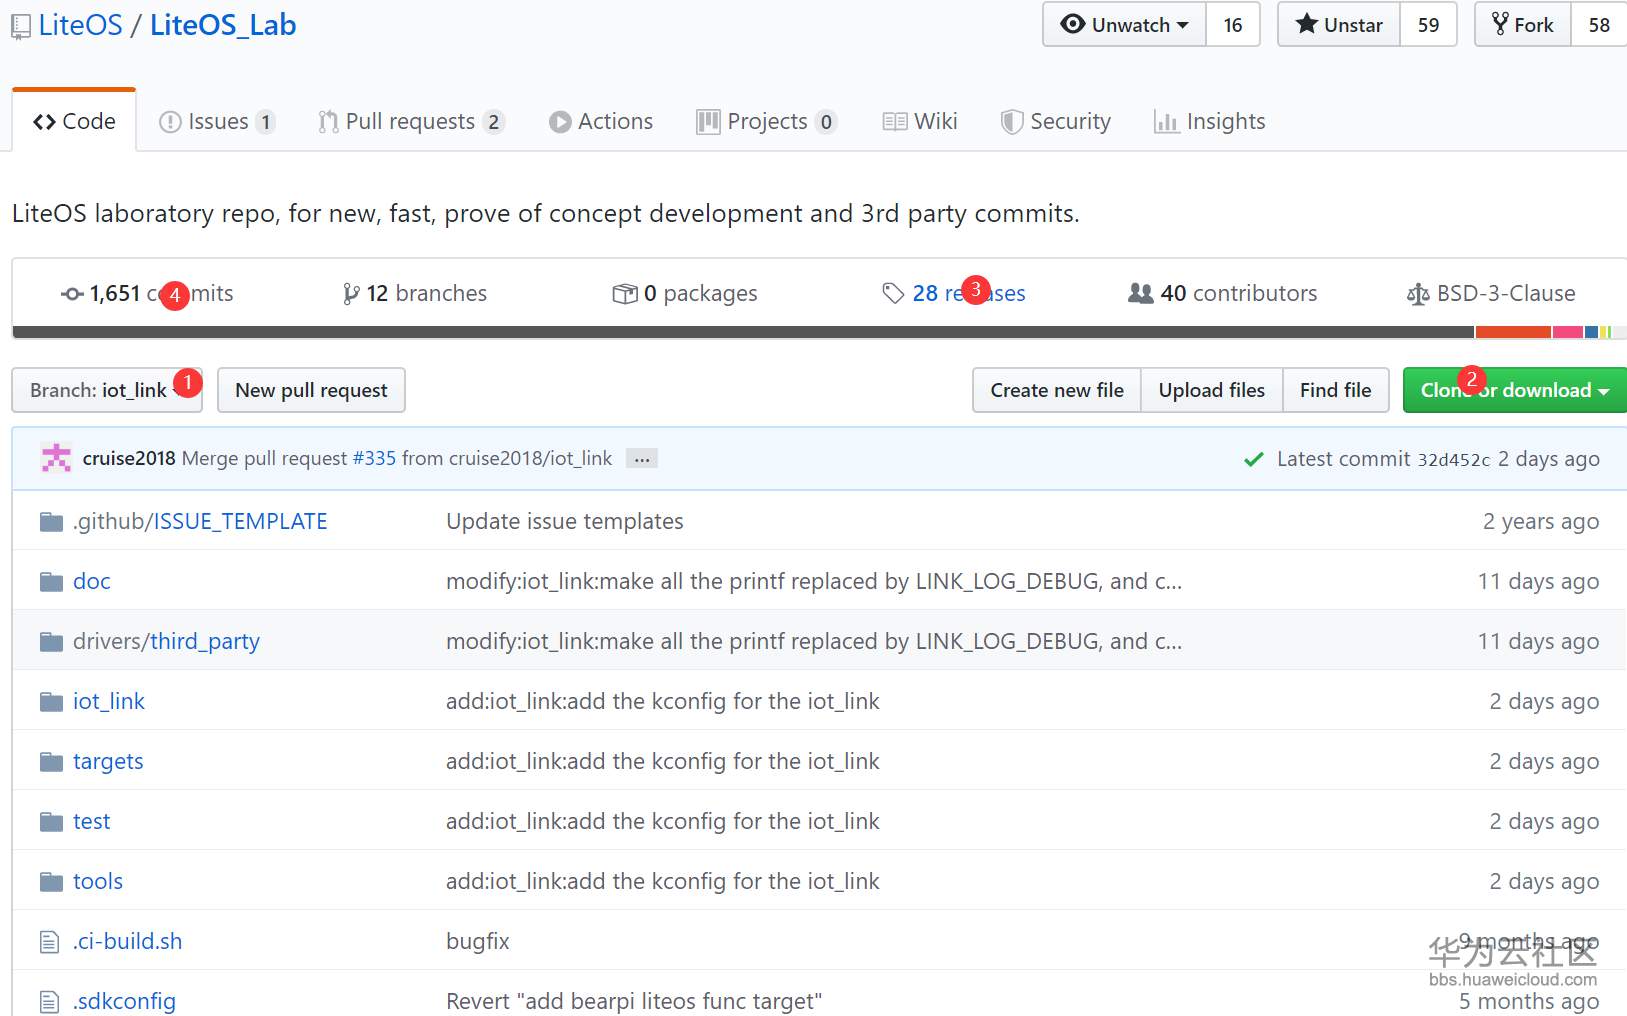Expand the Clone or download menu

pos(1514,390)
